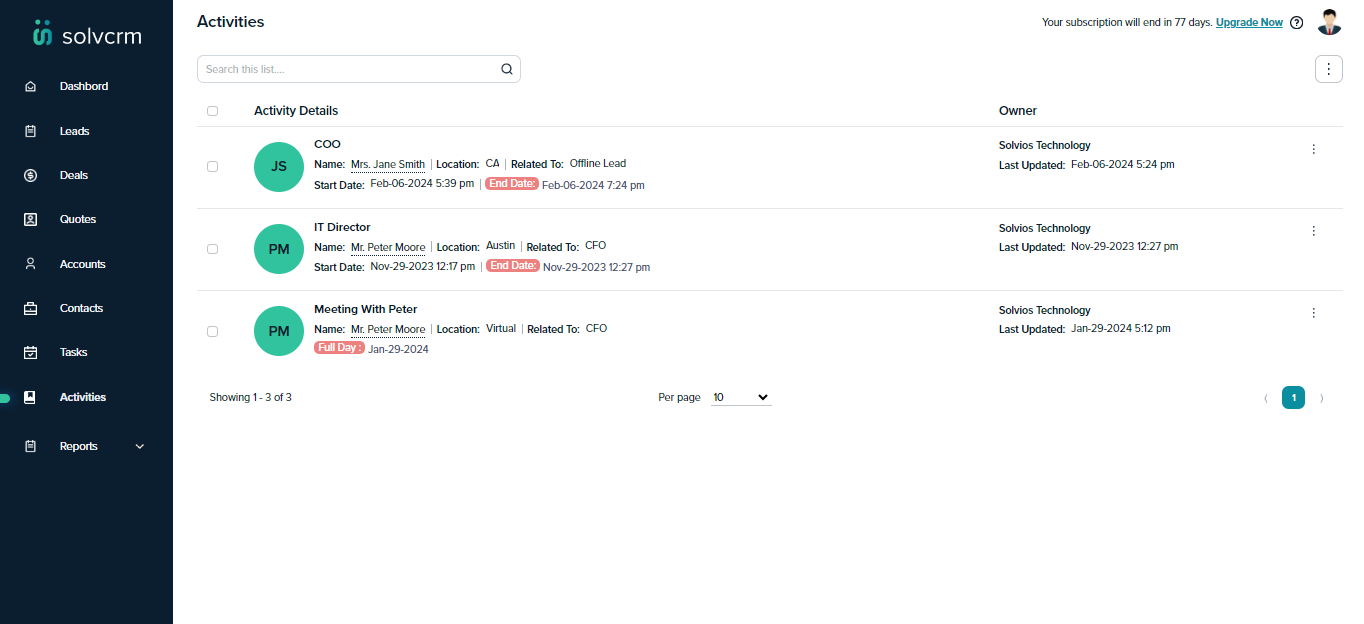Go to next page arrow
The height and width of the screenshot is (624, 1364).
(1322, 398)
